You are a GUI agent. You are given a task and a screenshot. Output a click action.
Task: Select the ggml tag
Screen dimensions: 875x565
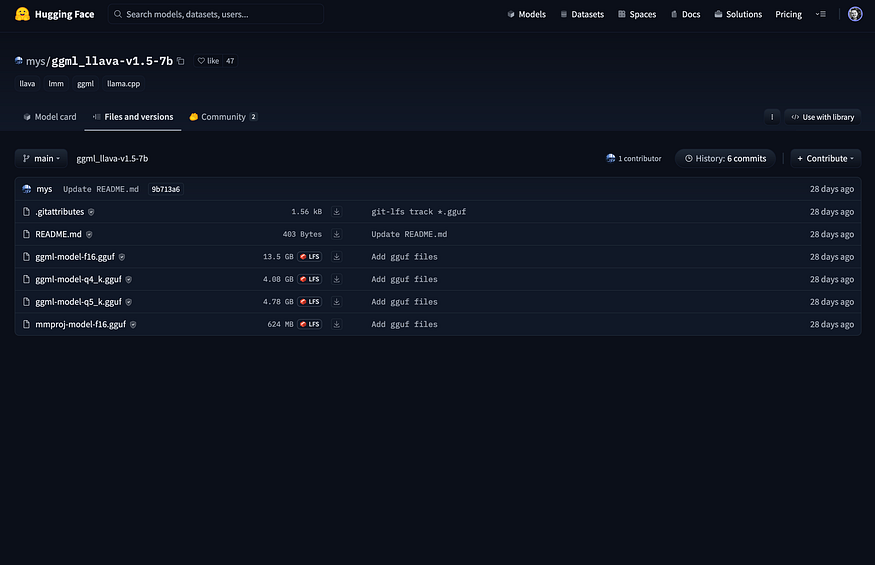[x=85, y=84]
